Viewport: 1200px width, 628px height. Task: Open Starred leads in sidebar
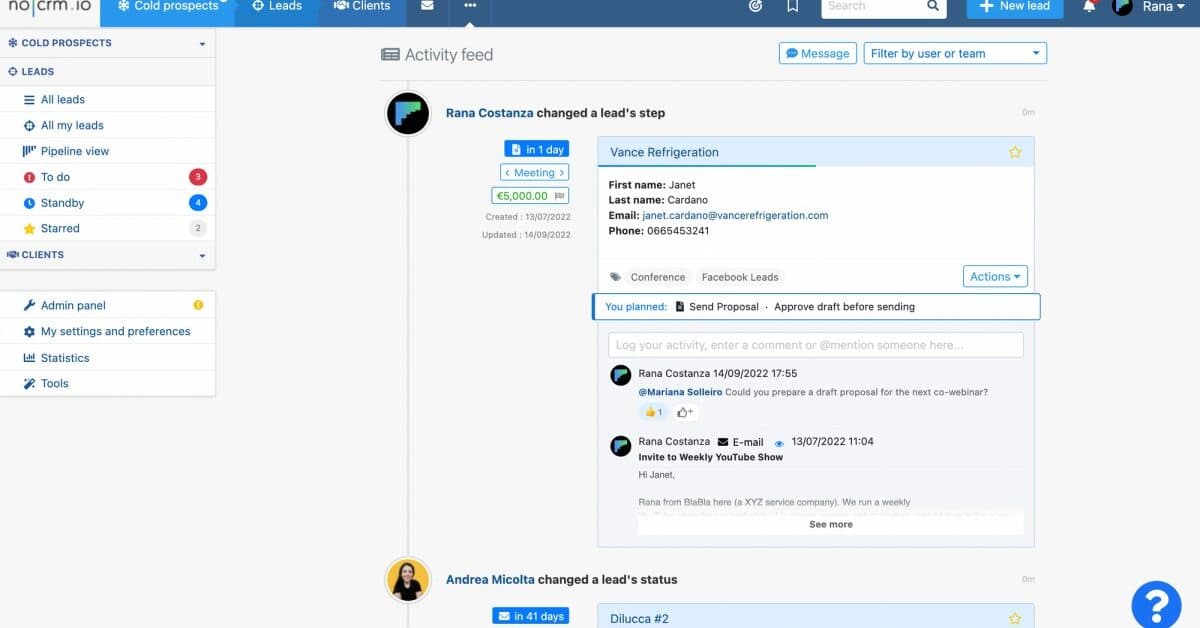pyautogui.click(x=108, y=228)
